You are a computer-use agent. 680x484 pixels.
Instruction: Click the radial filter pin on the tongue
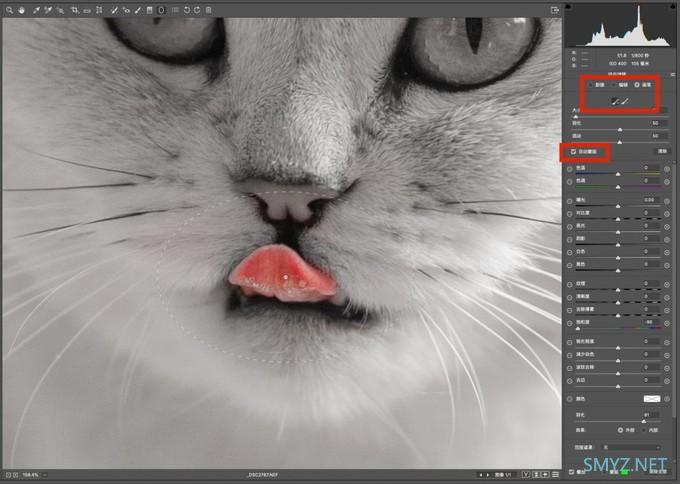pyautogui.click(x=285, y=276)
